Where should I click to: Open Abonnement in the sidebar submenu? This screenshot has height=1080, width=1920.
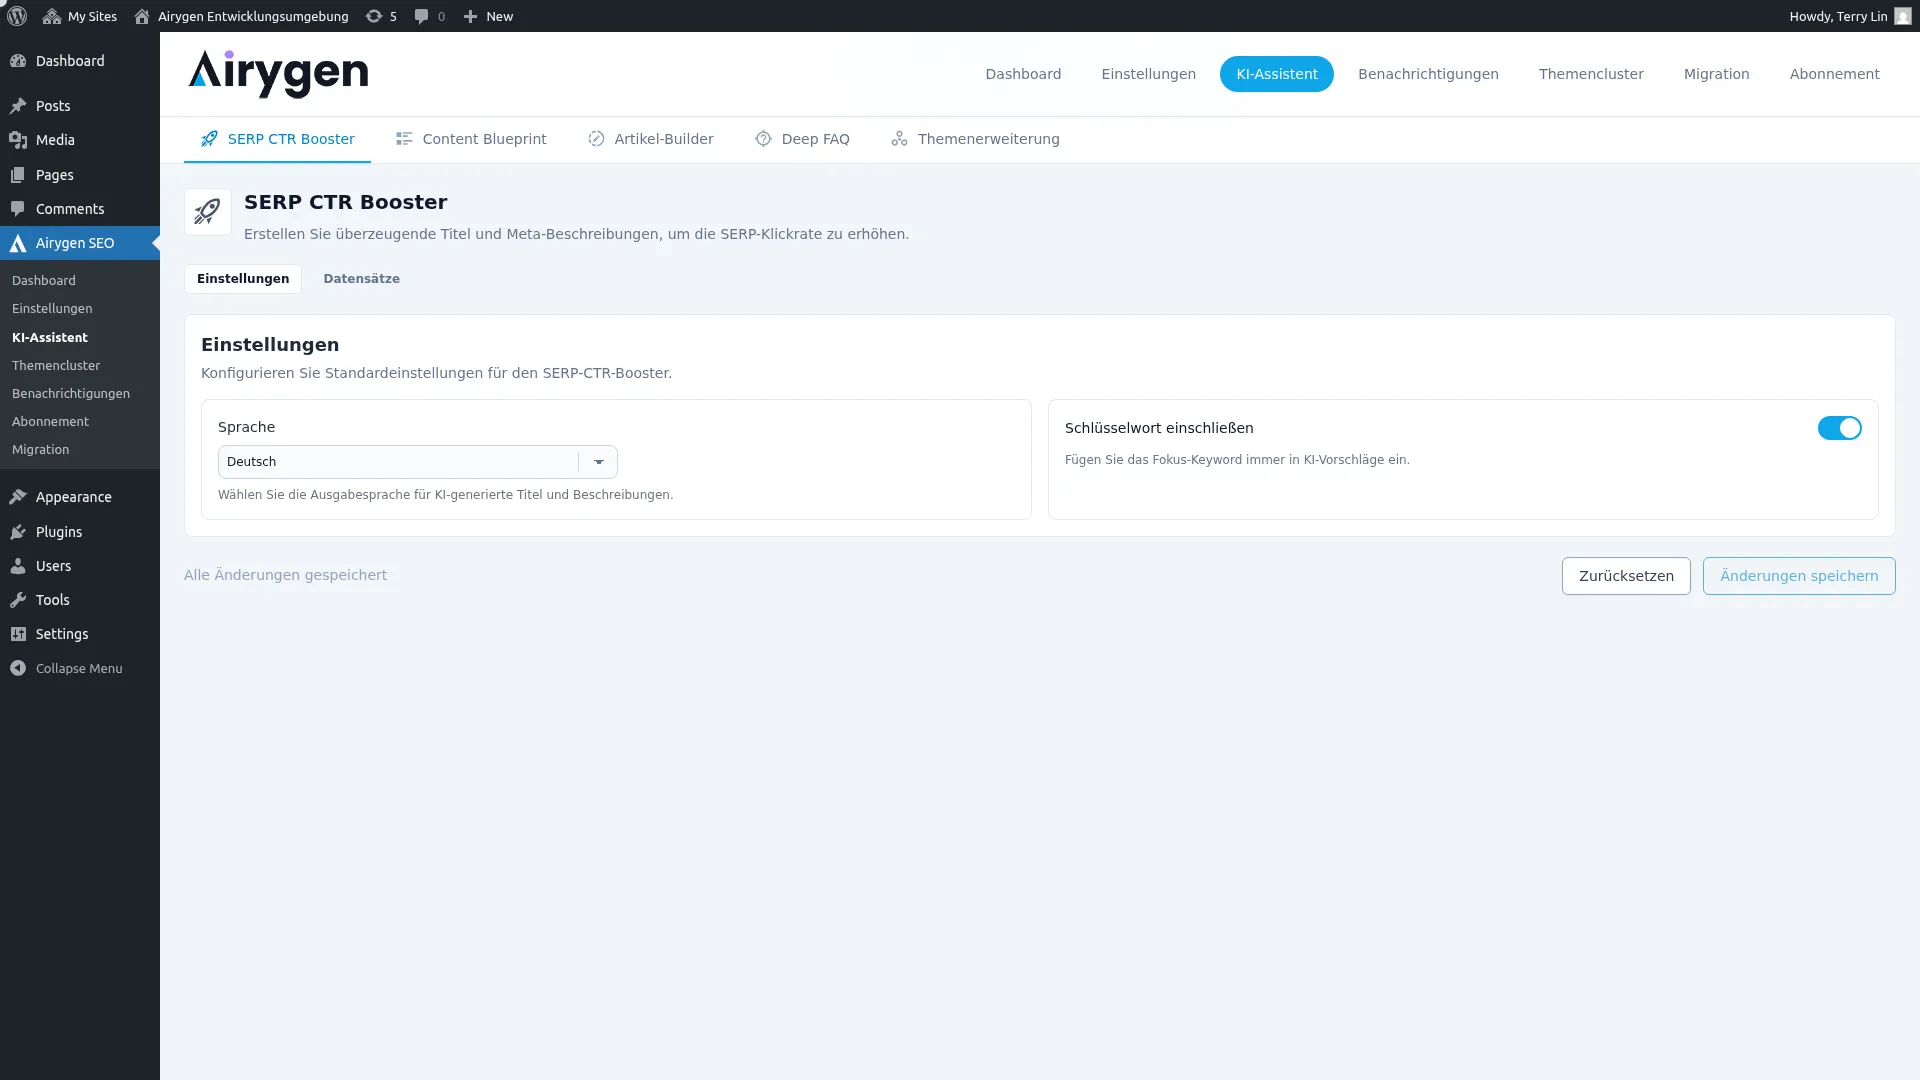click(50, 422)
